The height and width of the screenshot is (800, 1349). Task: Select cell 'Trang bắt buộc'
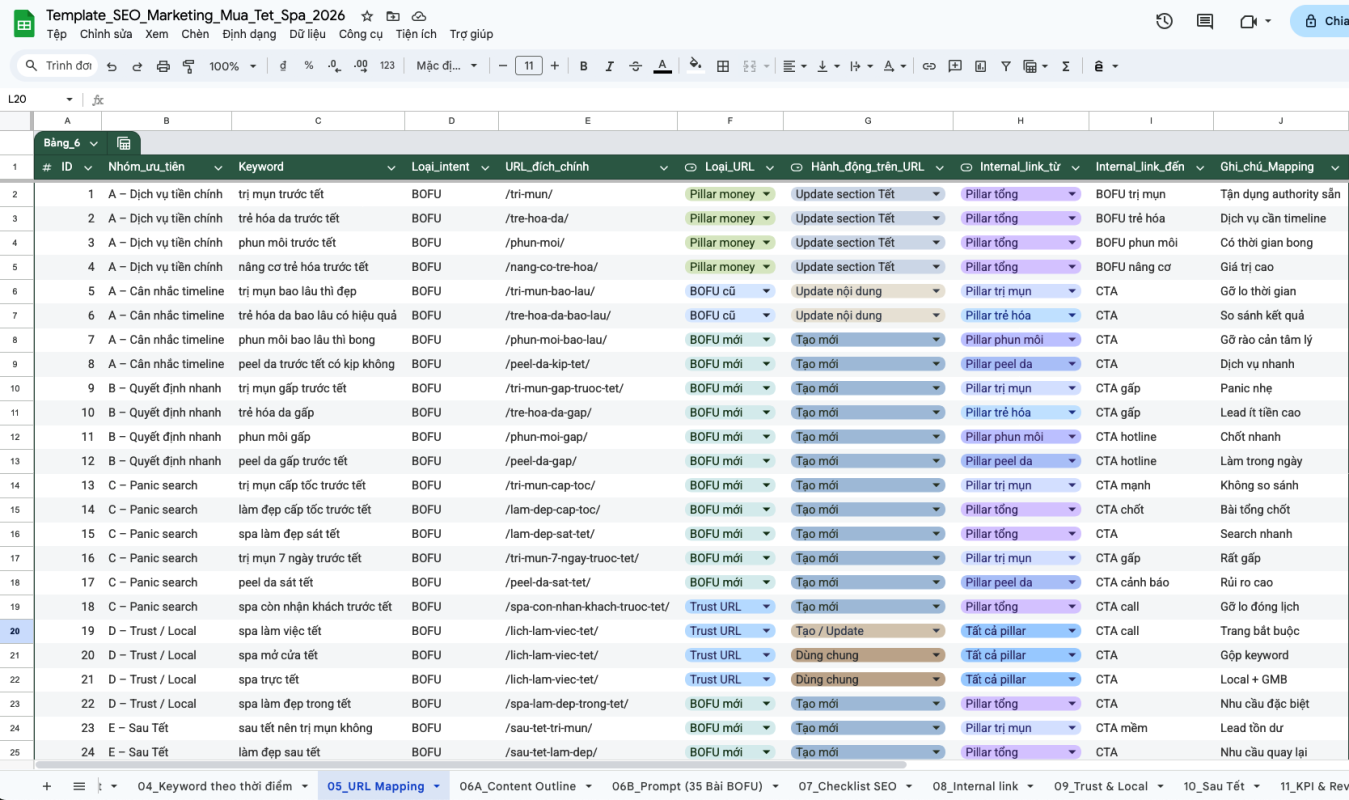coord(1281,631)
